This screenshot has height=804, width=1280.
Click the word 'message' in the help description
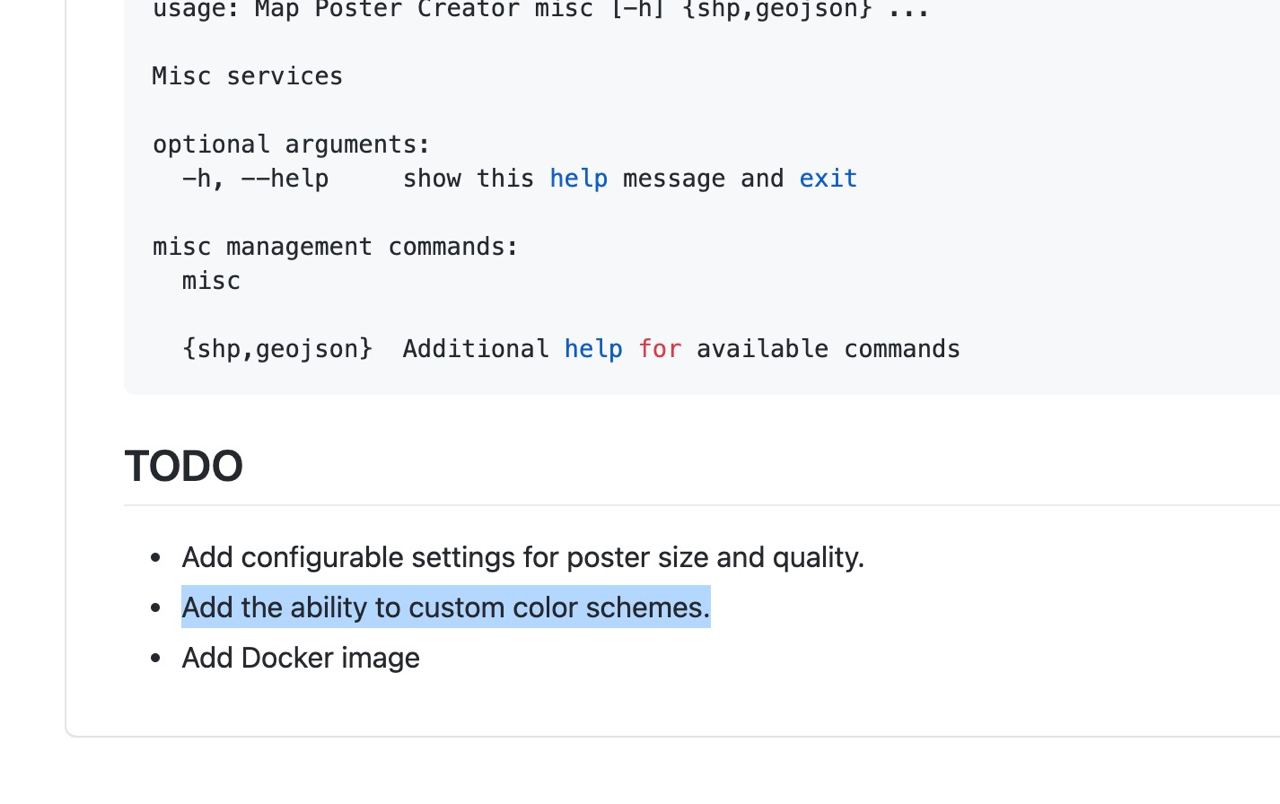(674, 179)
